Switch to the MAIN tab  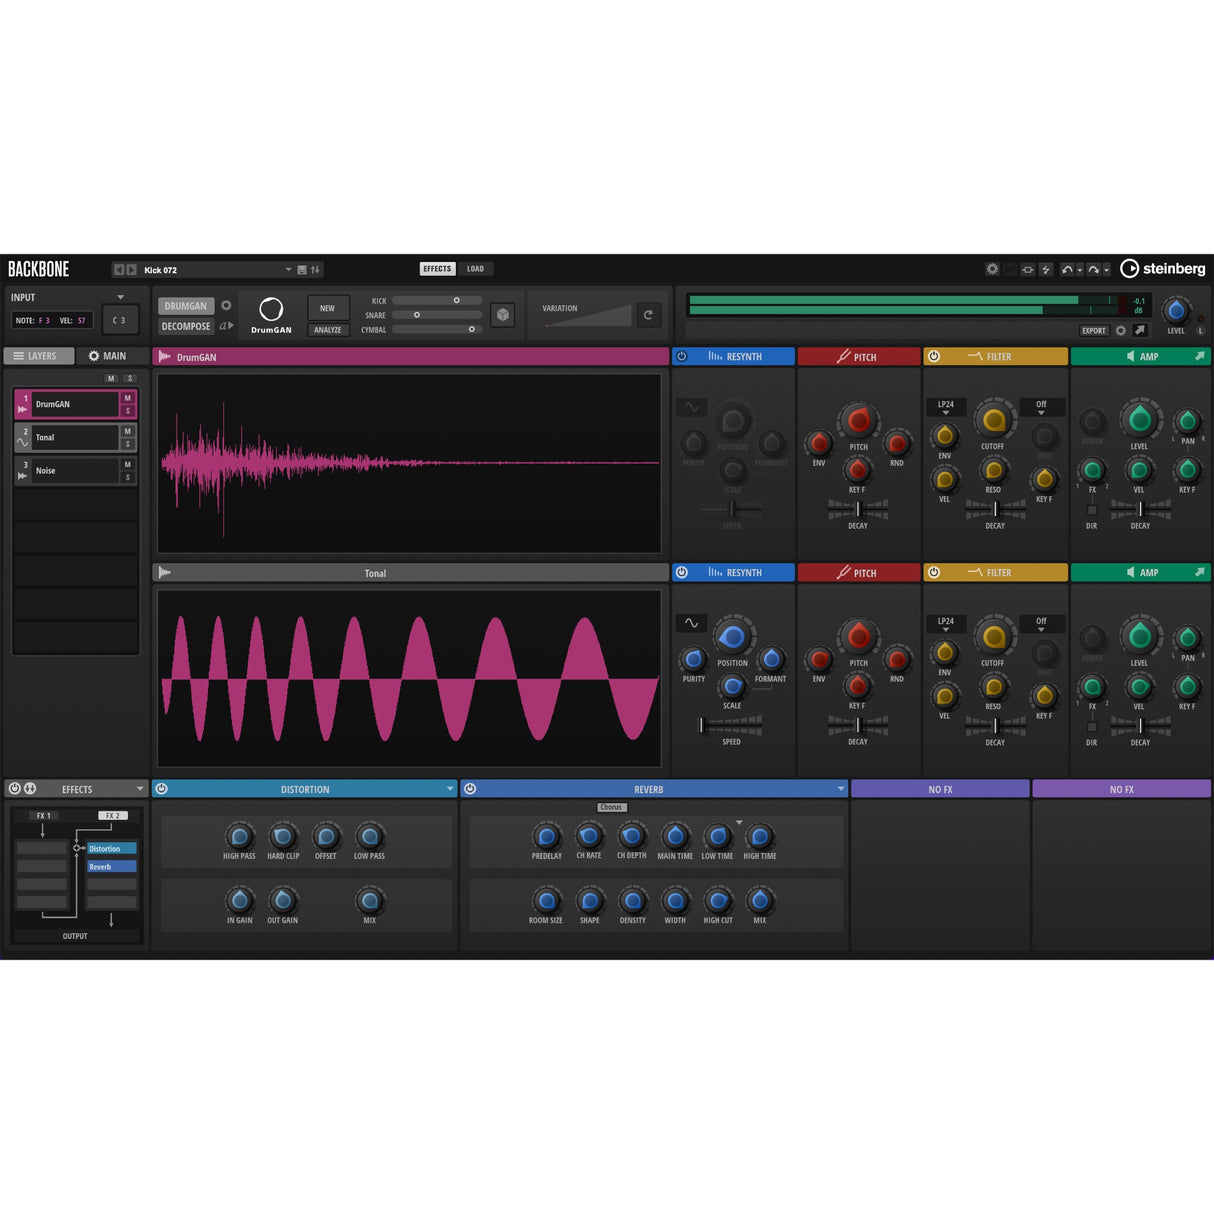tap(108, 355)
